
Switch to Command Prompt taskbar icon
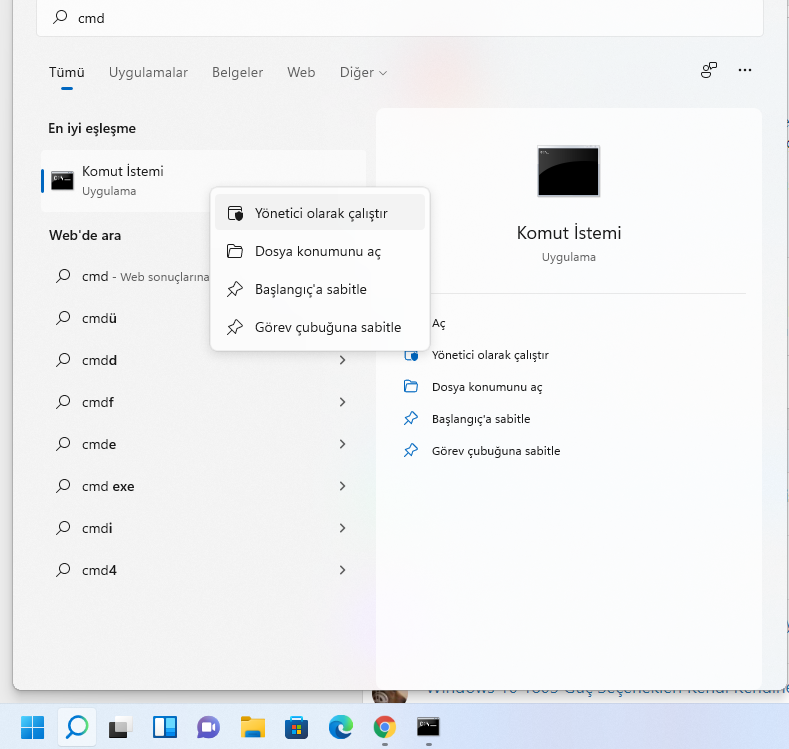[x=428, y=727]
